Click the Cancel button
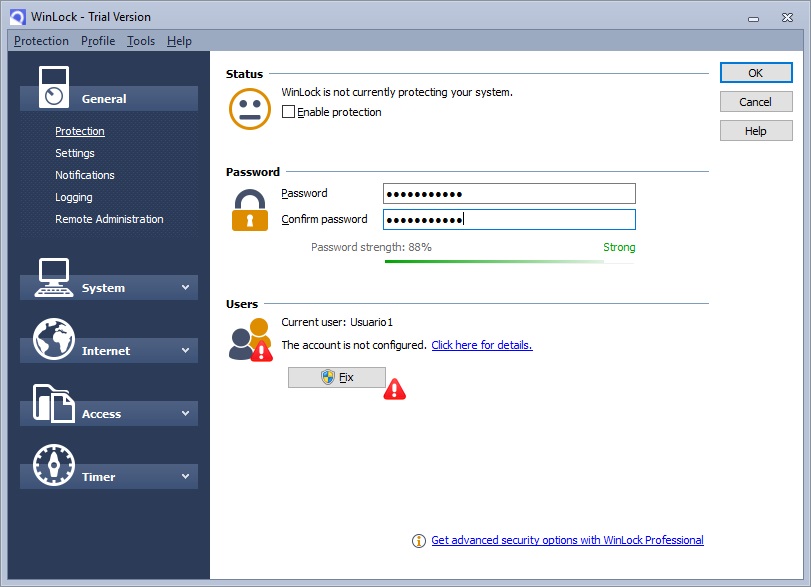811x587 pixels. (x=756, y=102)
